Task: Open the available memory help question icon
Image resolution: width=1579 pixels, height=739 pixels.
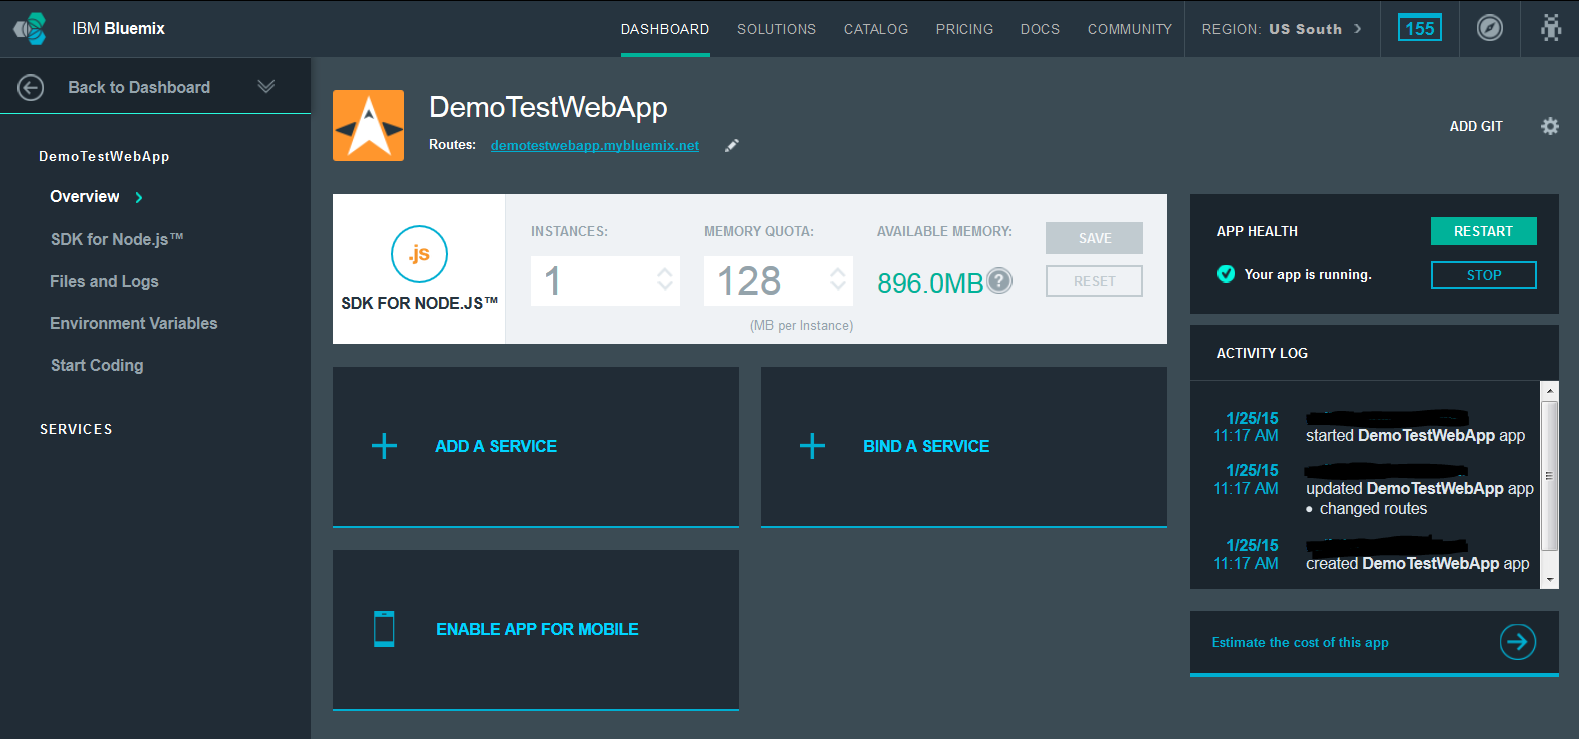Action: tap(999, 281)
